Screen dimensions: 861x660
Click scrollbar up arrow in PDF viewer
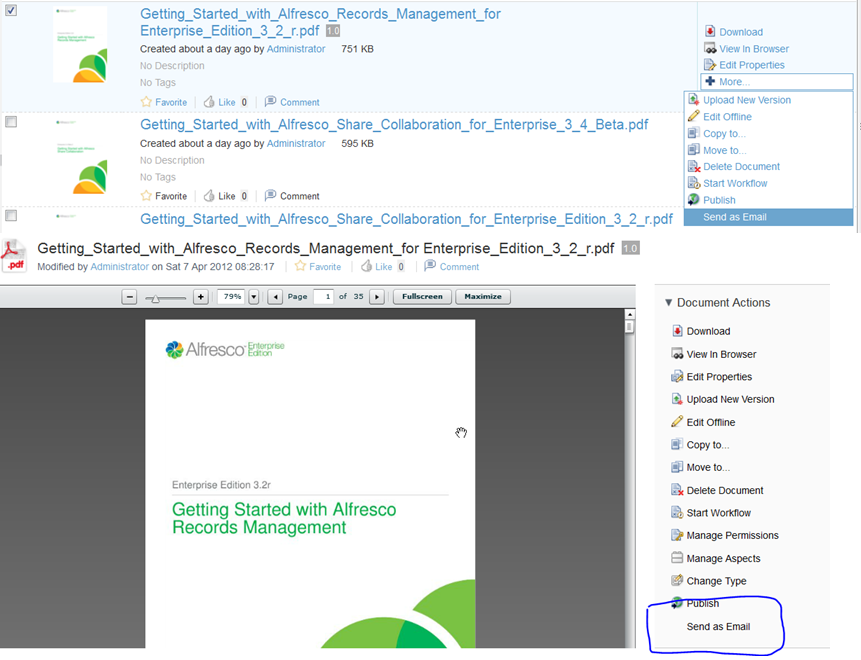point(630,314)
